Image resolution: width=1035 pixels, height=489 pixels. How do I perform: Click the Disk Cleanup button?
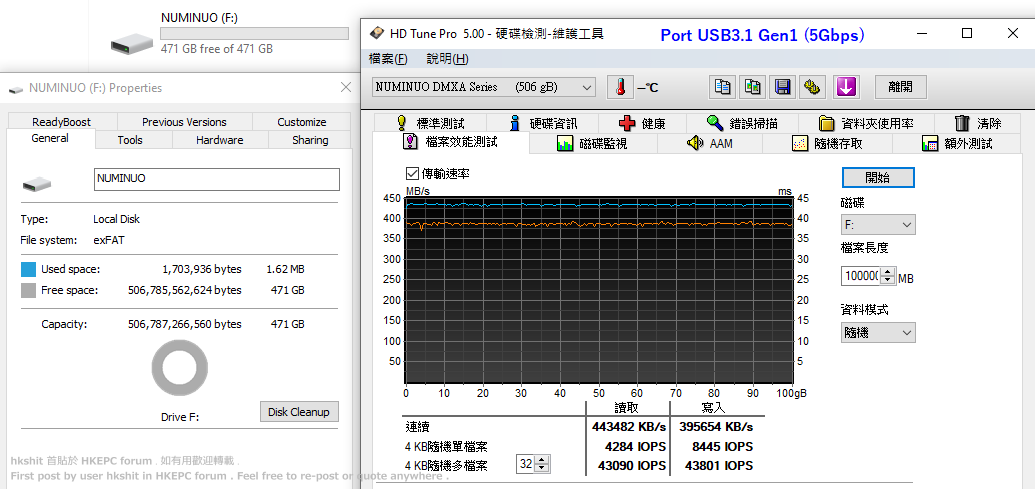tap(298, 412)
